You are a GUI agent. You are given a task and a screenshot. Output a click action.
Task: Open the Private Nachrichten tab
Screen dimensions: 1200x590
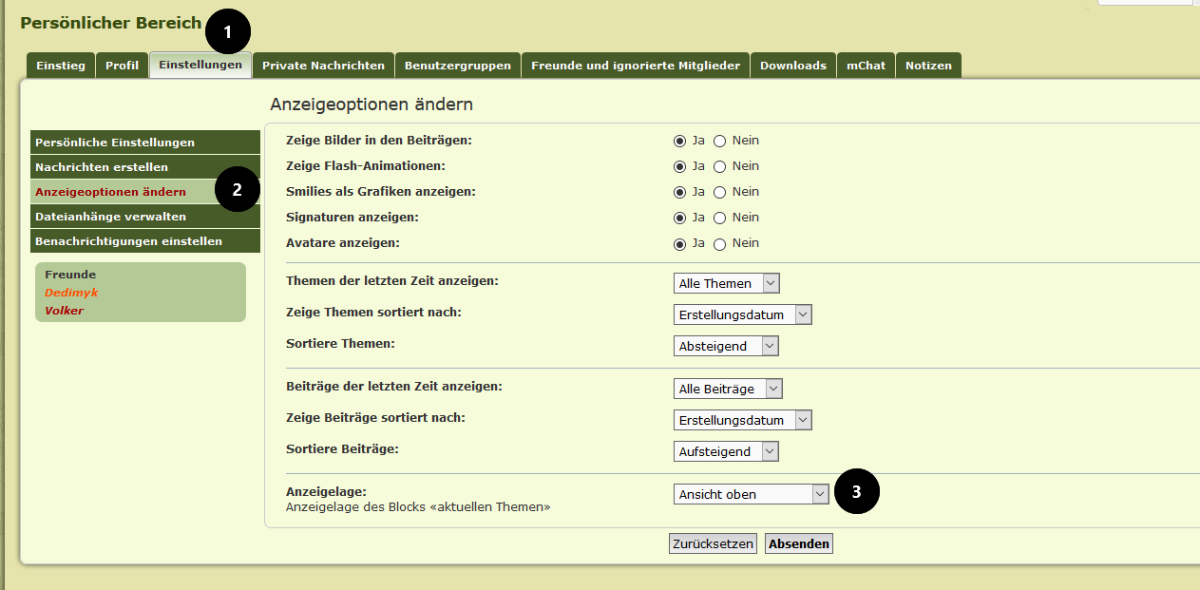[323, 66]
